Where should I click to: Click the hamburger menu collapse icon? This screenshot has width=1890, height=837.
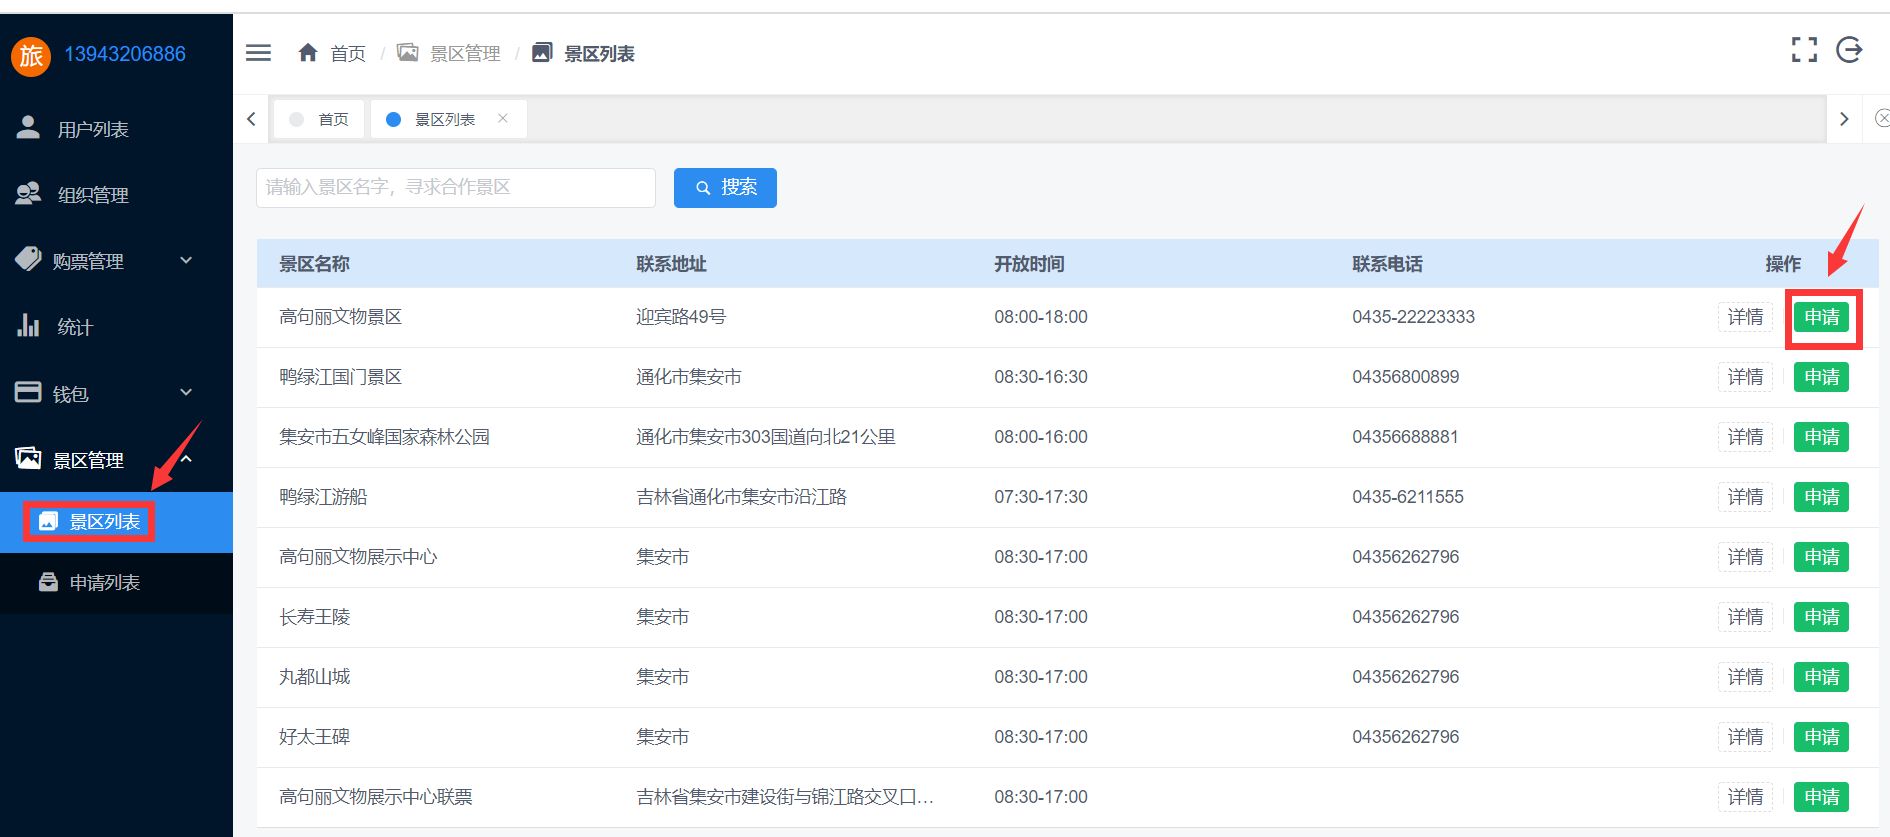point(258,53)
